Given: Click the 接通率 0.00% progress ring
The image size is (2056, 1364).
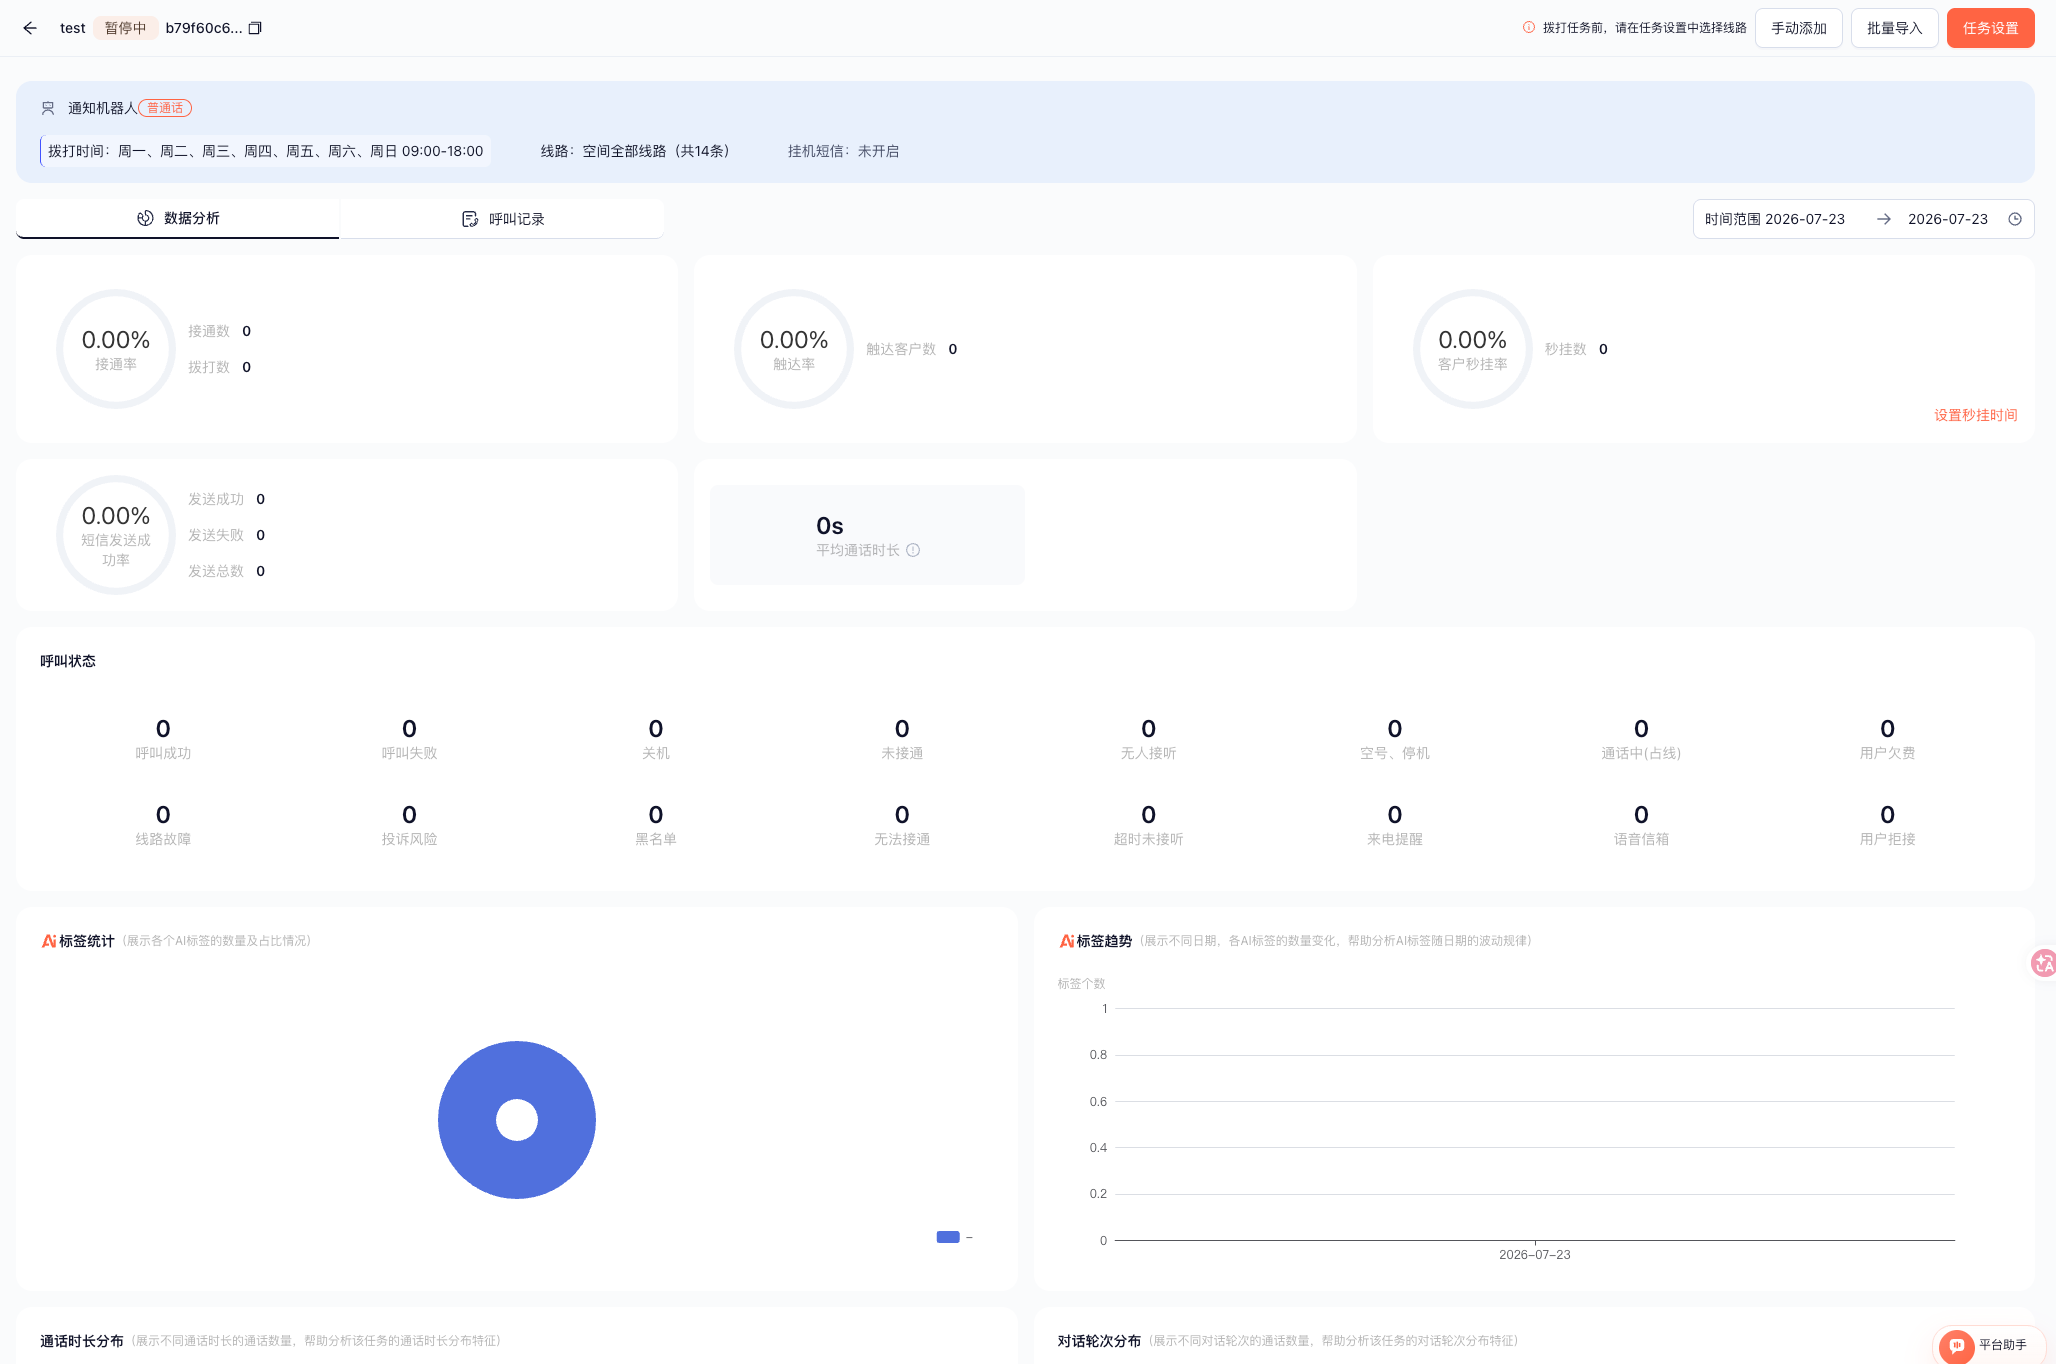Looking at the screenshot, I should coord(116,349).
